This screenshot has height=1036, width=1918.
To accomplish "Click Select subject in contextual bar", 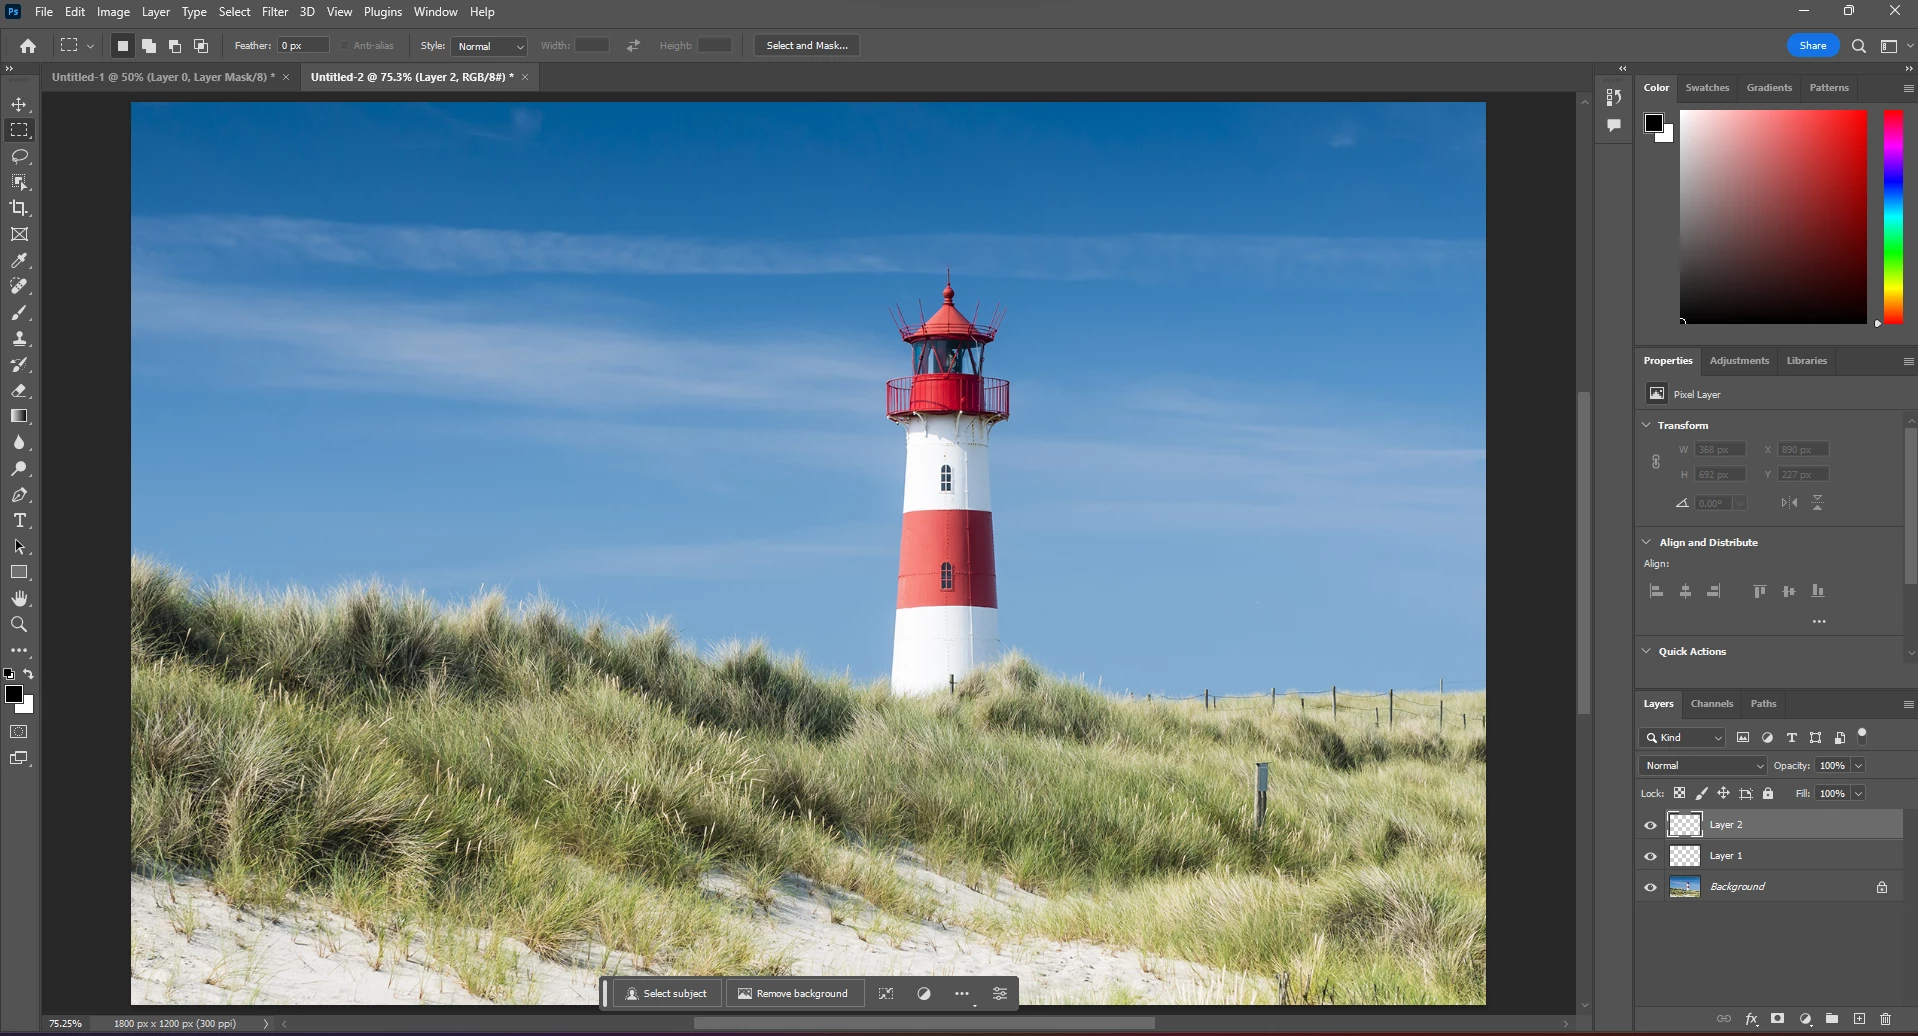I will (x=667, y=994).
